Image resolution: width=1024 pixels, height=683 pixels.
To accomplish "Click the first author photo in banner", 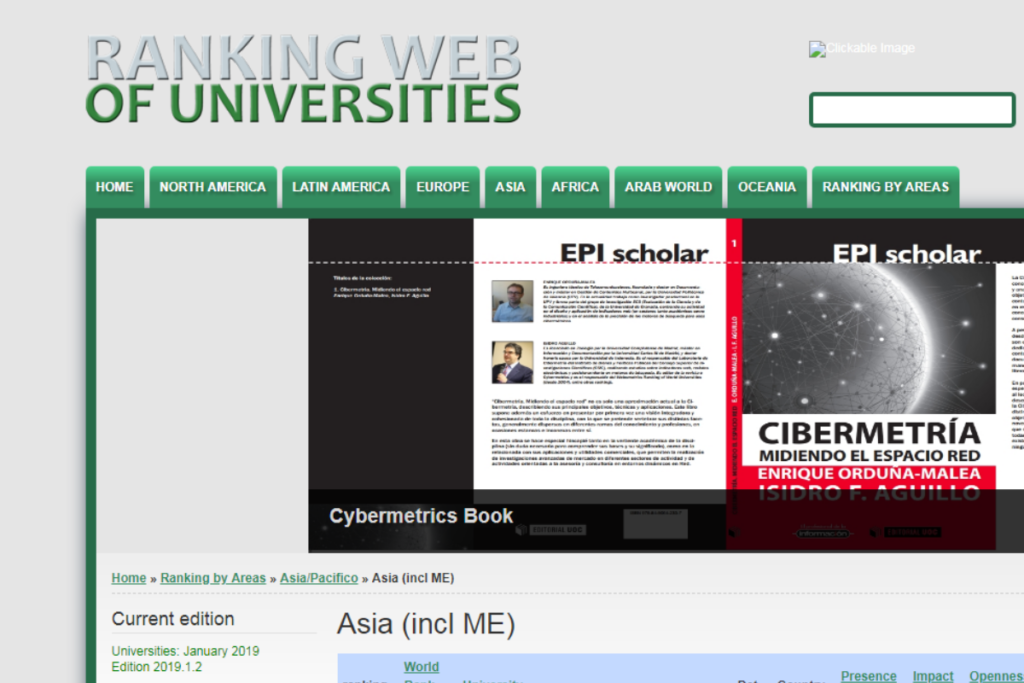I will [x=512, y=301].
